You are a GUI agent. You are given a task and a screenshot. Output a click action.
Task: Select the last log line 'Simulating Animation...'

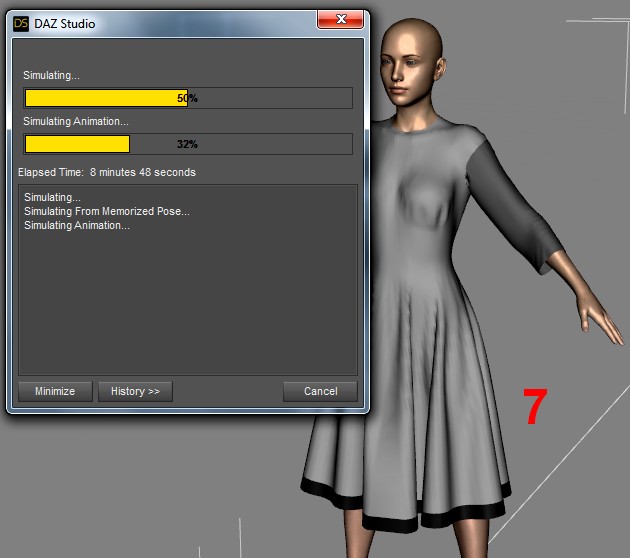[77, 225]
